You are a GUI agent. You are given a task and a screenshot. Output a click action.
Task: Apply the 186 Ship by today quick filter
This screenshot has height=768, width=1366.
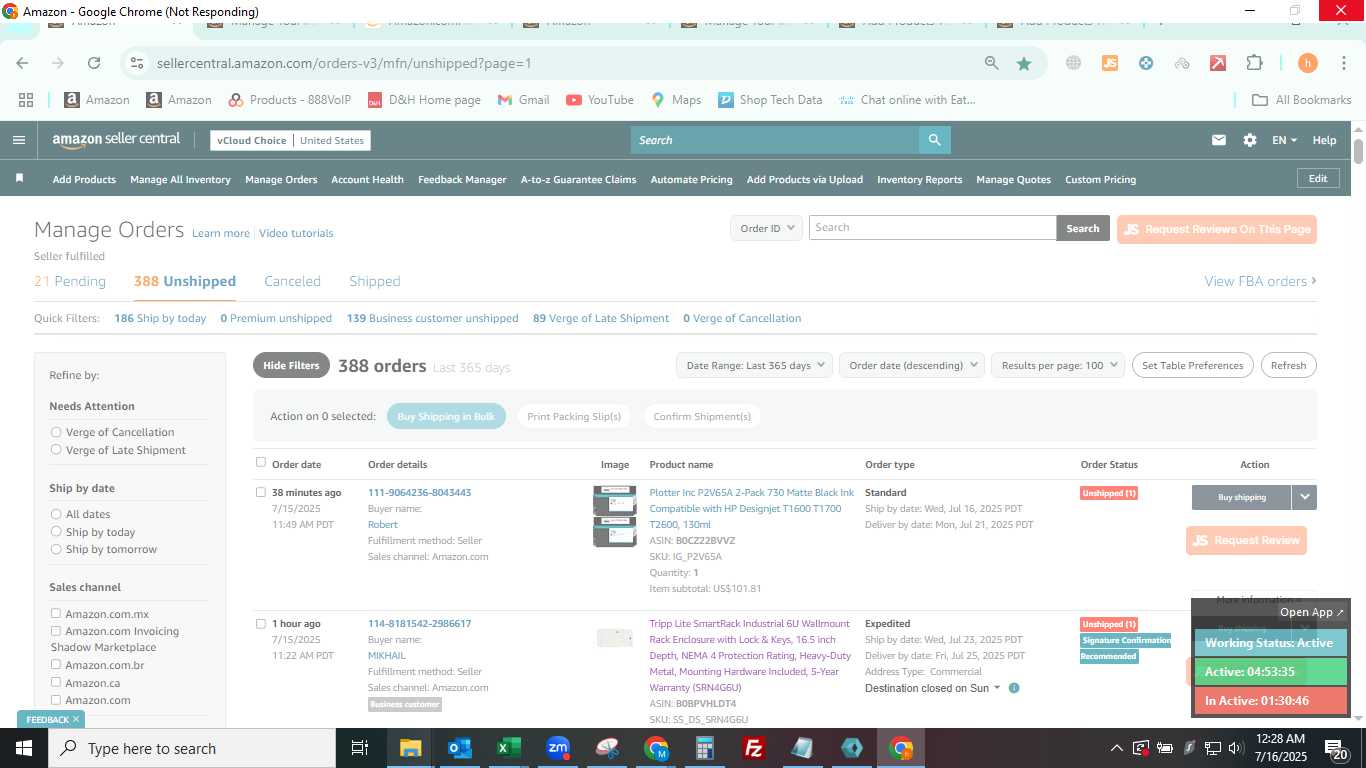[160, 318]
